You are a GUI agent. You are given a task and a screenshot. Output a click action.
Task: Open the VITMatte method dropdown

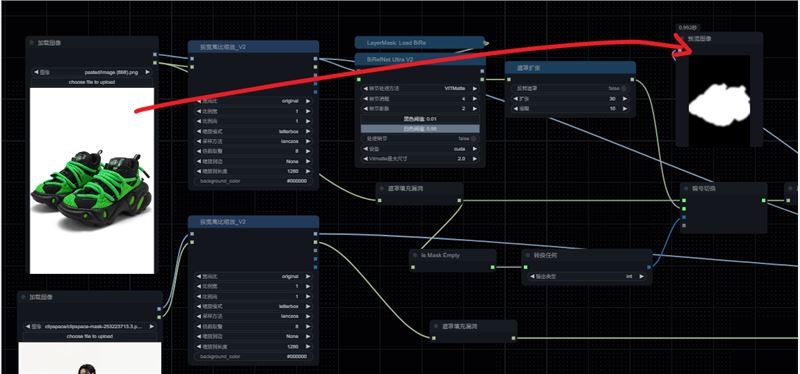click(x=420, y=88)
